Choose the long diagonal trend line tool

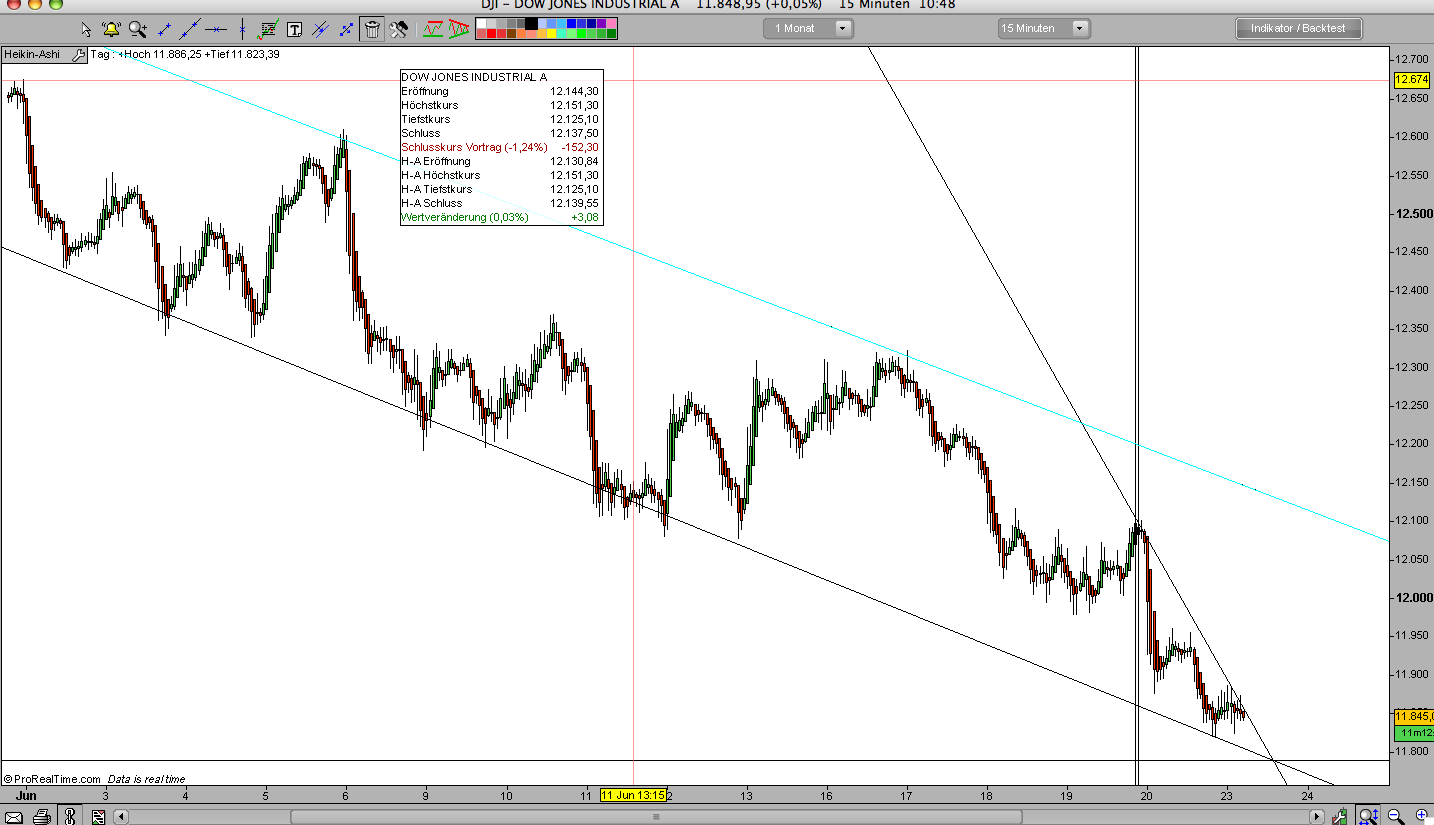tap(189, 29)
